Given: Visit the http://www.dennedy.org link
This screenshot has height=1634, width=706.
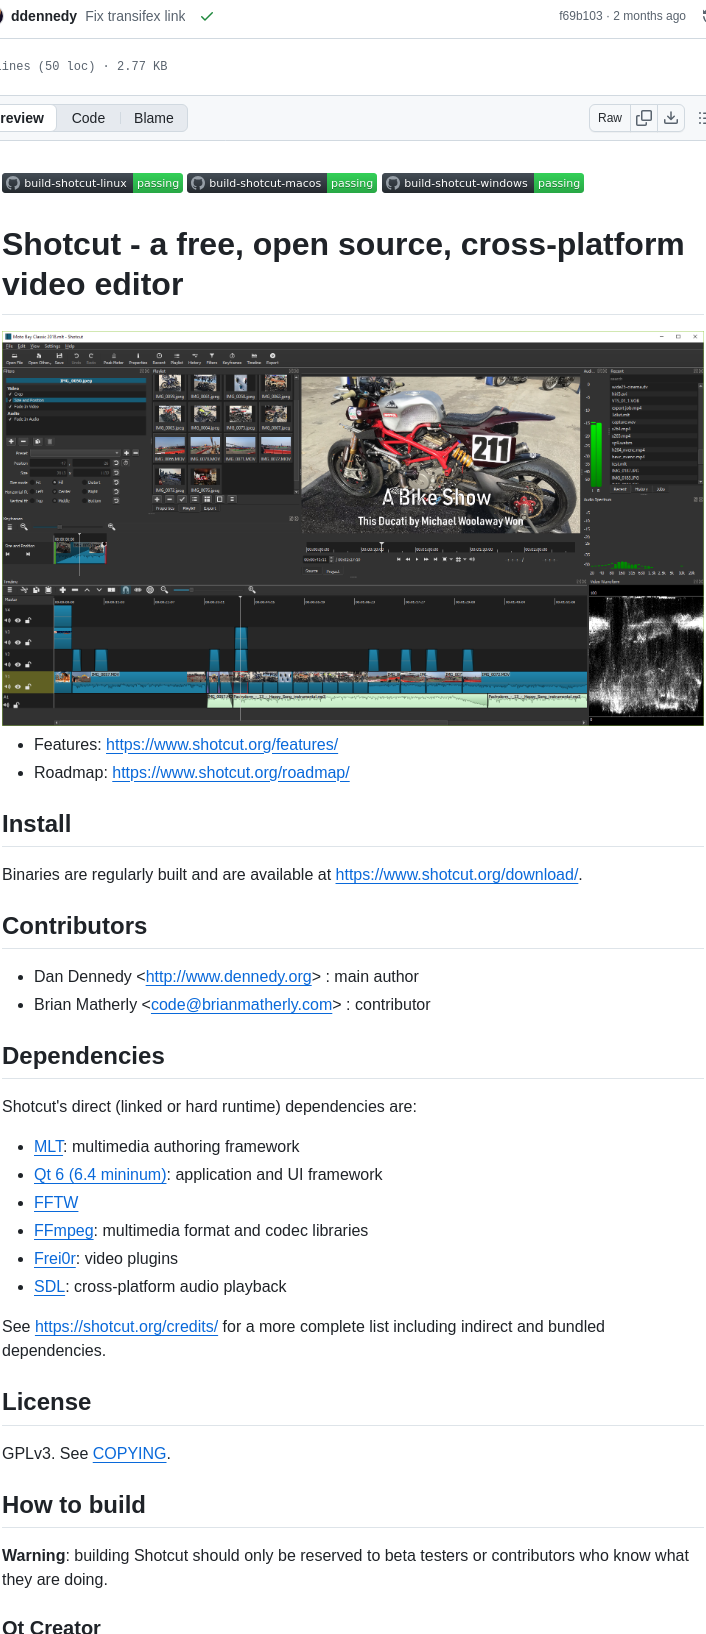Looking at the screenshot, I should (x=229, y=976).
